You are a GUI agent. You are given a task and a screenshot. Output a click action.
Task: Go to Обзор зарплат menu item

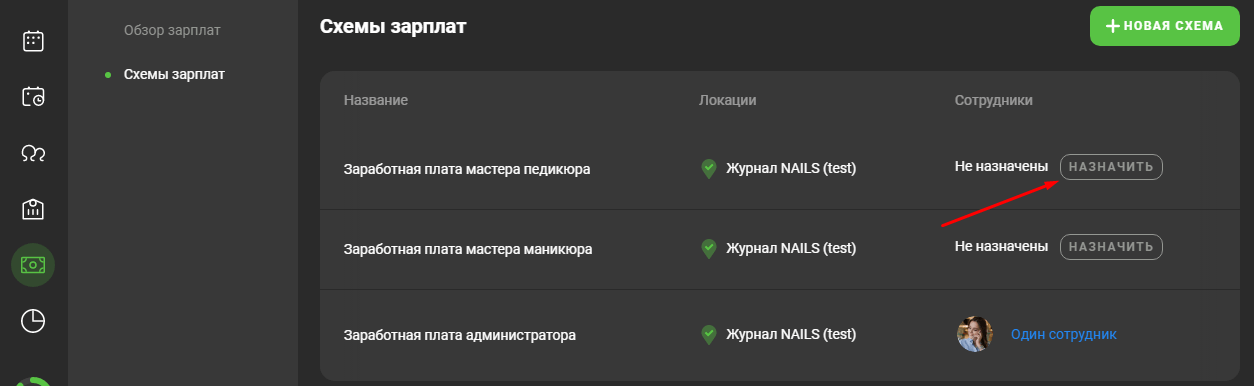pyautogui.click(x=172, y=30)
